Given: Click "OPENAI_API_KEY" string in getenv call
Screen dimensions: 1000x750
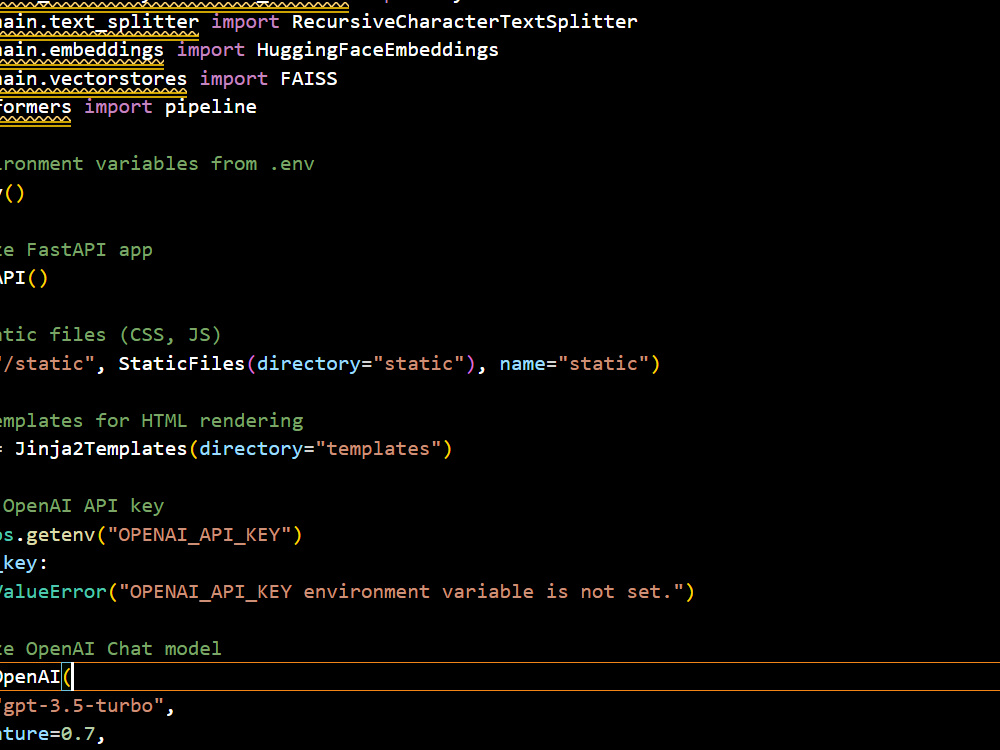Looking at the screenshot, I should click(199, 534).
